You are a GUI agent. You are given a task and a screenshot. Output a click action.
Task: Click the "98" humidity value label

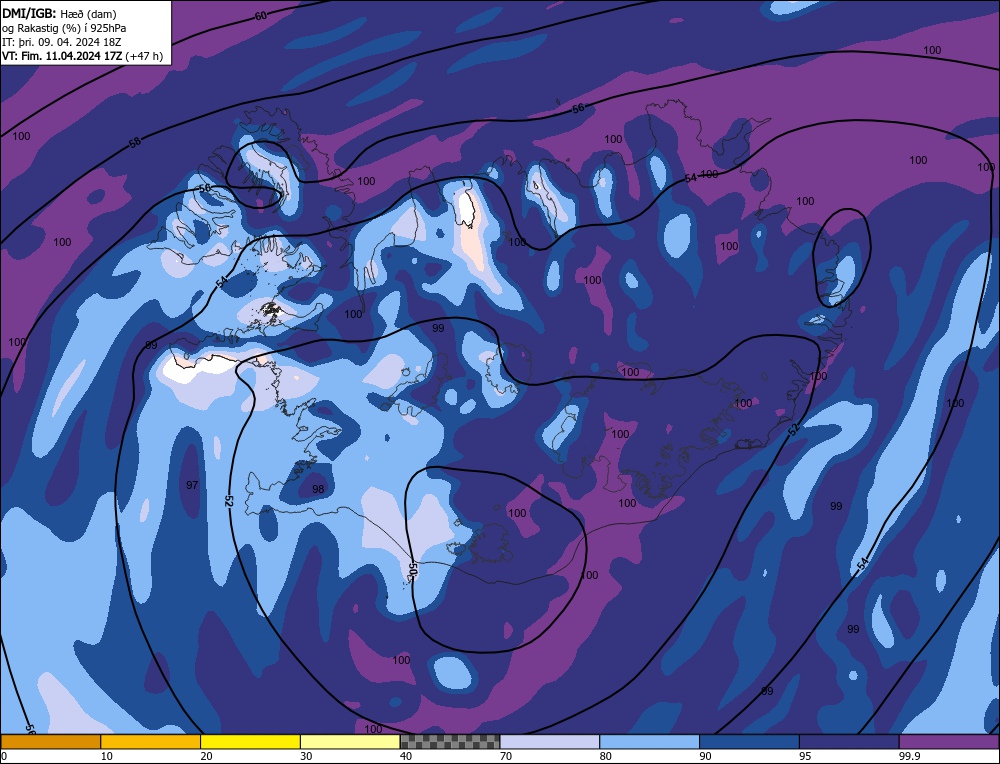318,489
